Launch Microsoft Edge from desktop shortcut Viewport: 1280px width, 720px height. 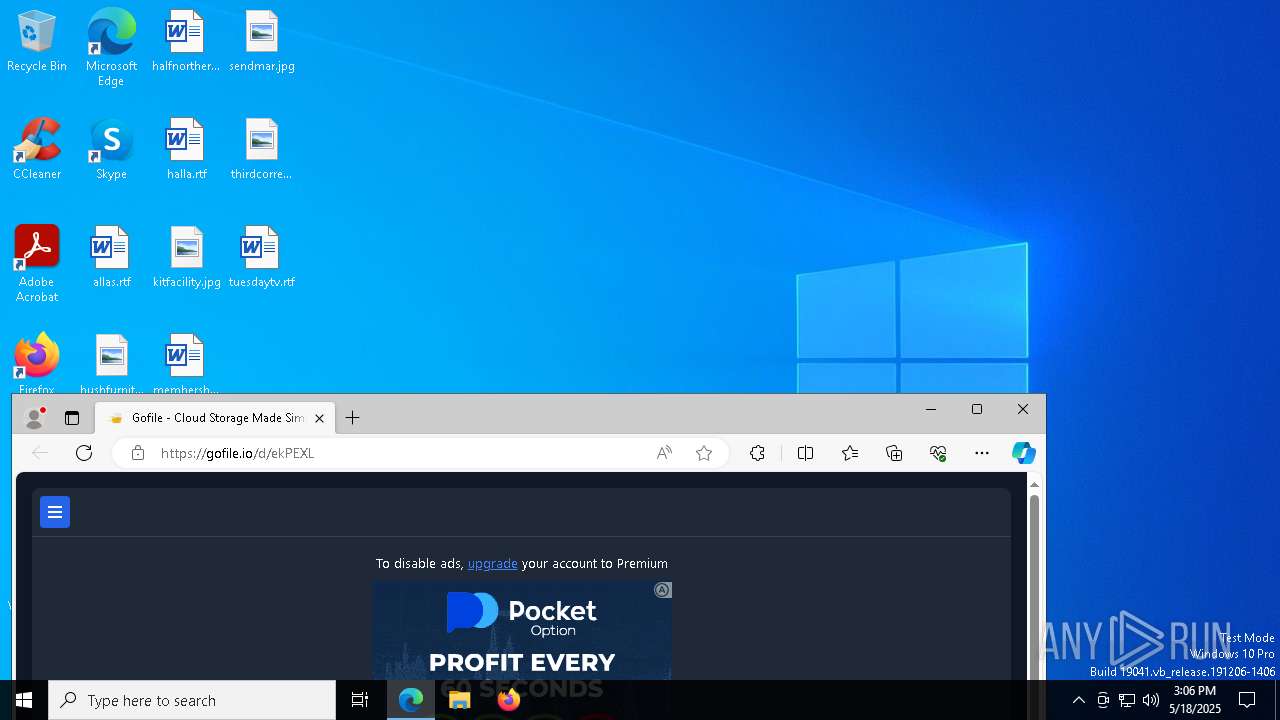click(111, 47)
